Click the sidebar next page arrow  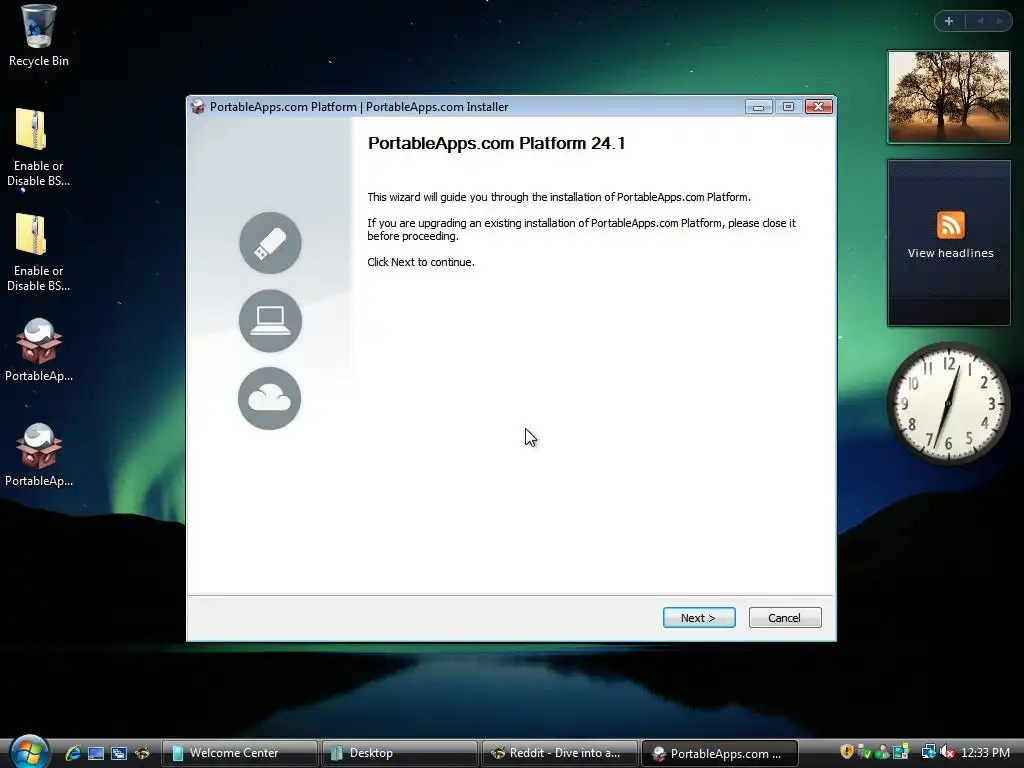[999, 21]
